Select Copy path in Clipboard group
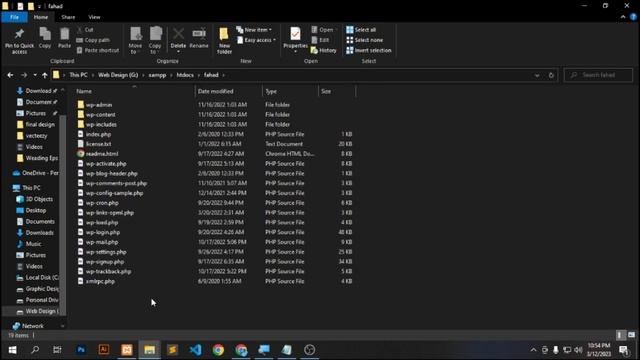 [x=93, y=40]
